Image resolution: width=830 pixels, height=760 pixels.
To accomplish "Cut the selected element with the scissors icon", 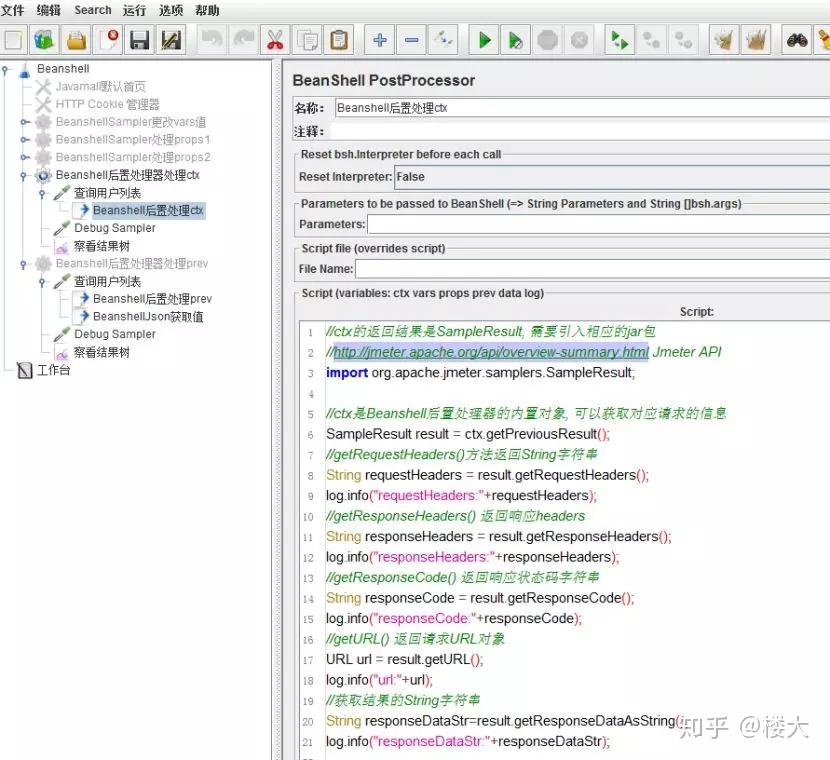I will pyautogui.click(x=274, y=40).
